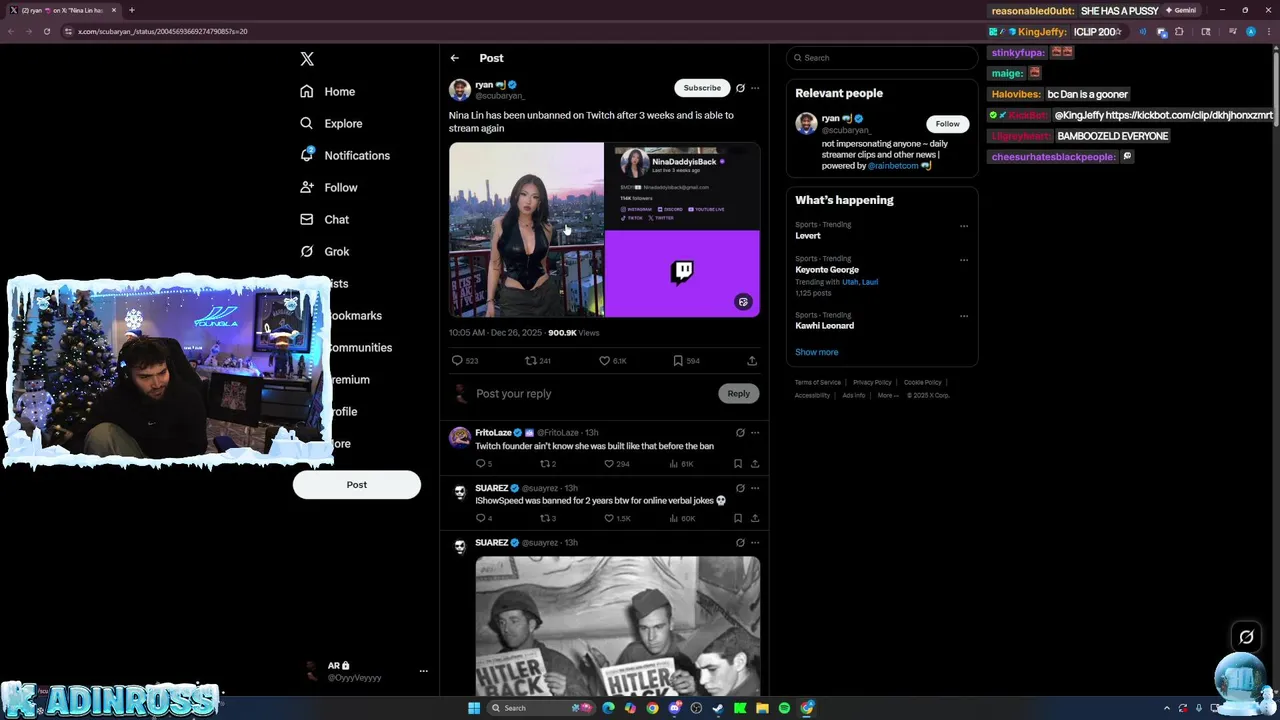Screen dimensions: 1280x720
Task: Open Grok from the sidebar
Action: [324, 251]
